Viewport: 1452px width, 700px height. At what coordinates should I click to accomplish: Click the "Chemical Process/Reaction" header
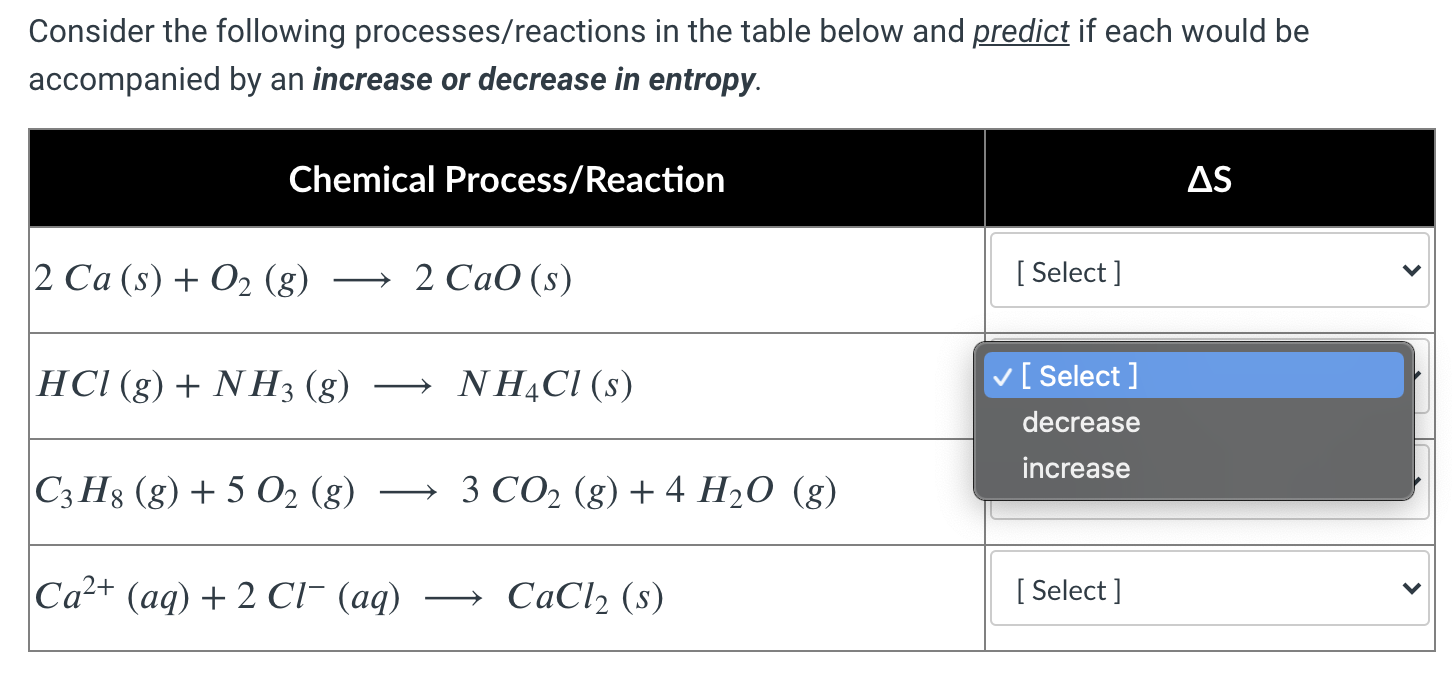(507, 179)
